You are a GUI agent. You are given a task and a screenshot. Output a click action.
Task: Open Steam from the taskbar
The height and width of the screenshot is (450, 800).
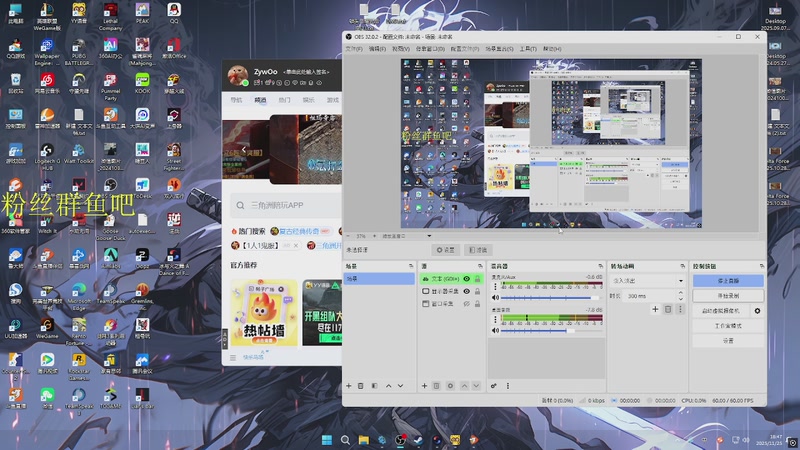click(x=418, y=440)
